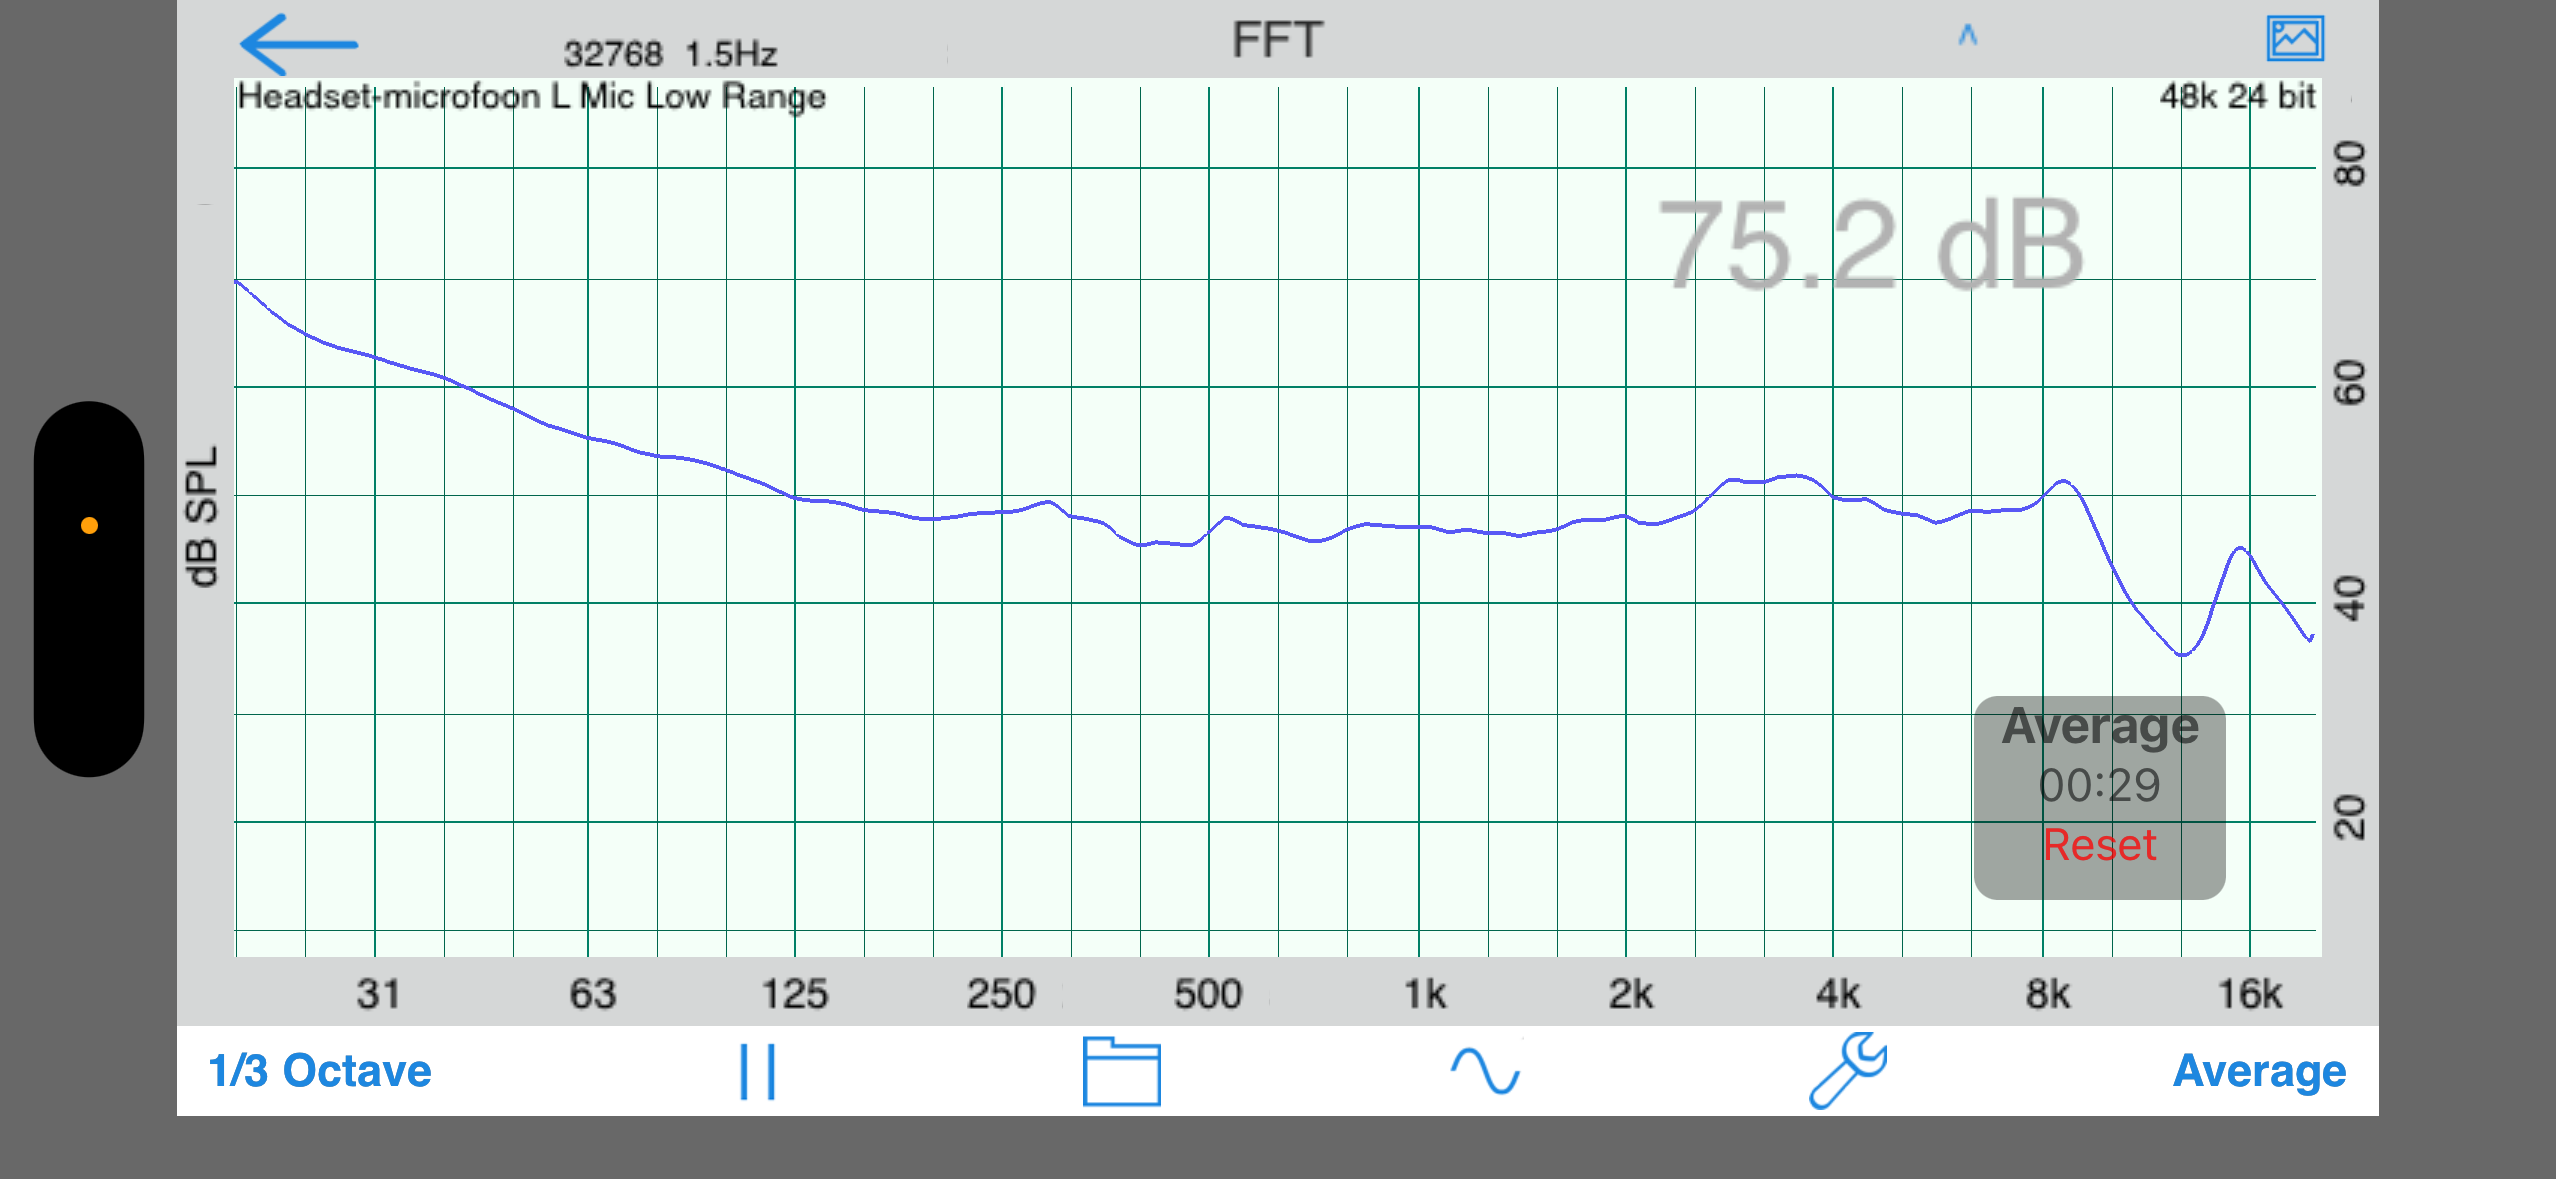Tap the dB SPL axis label
The width and height of the screenshot is (2556, 1179).
coord(202,516)
